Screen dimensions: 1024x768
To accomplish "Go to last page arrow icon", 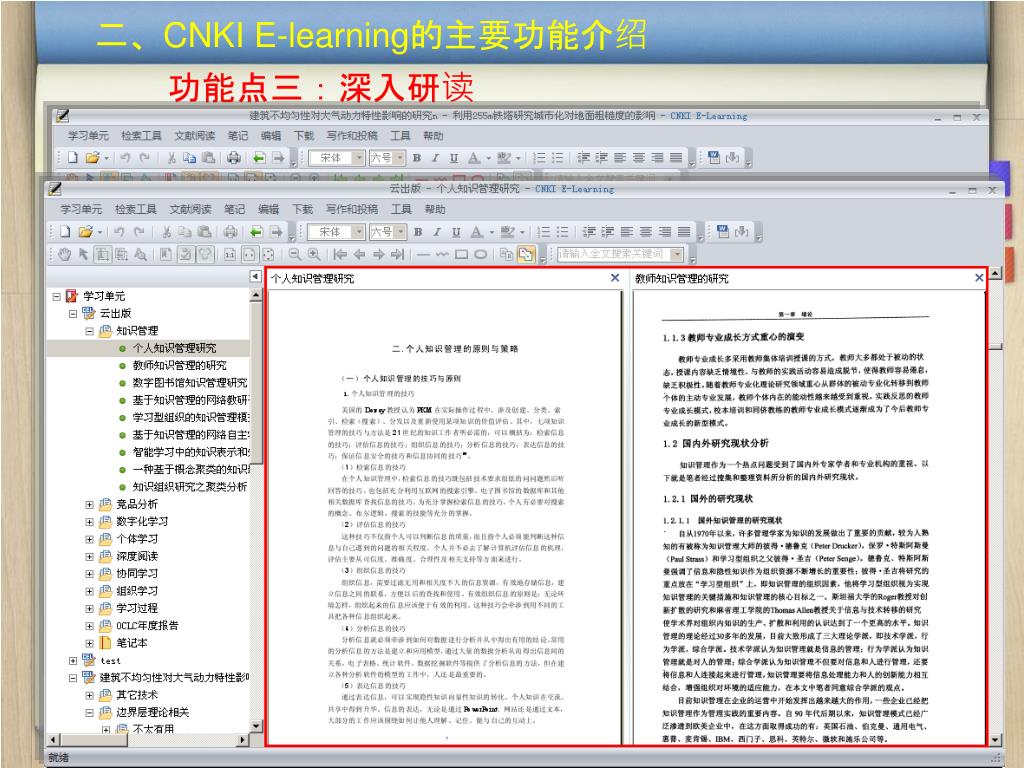I will (x=398, y=254).
